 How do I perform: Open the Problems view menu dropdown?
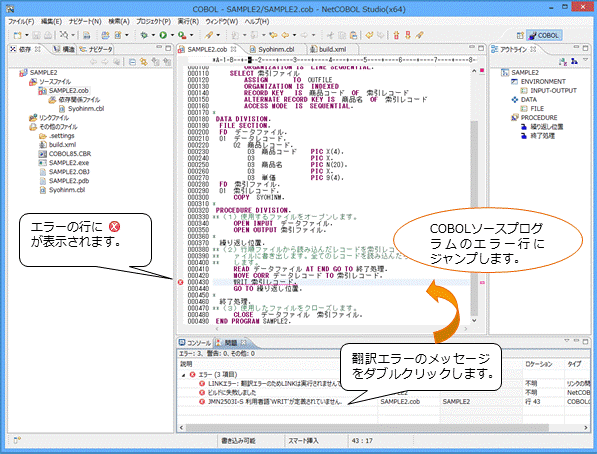pyautogui.click(x=567, y=341)
